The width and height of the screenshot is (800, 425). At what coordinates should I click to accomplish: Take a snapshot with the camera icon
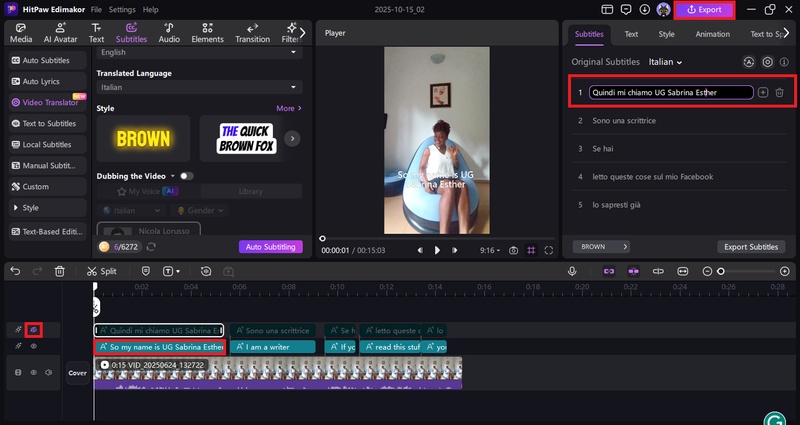[513, 250]
